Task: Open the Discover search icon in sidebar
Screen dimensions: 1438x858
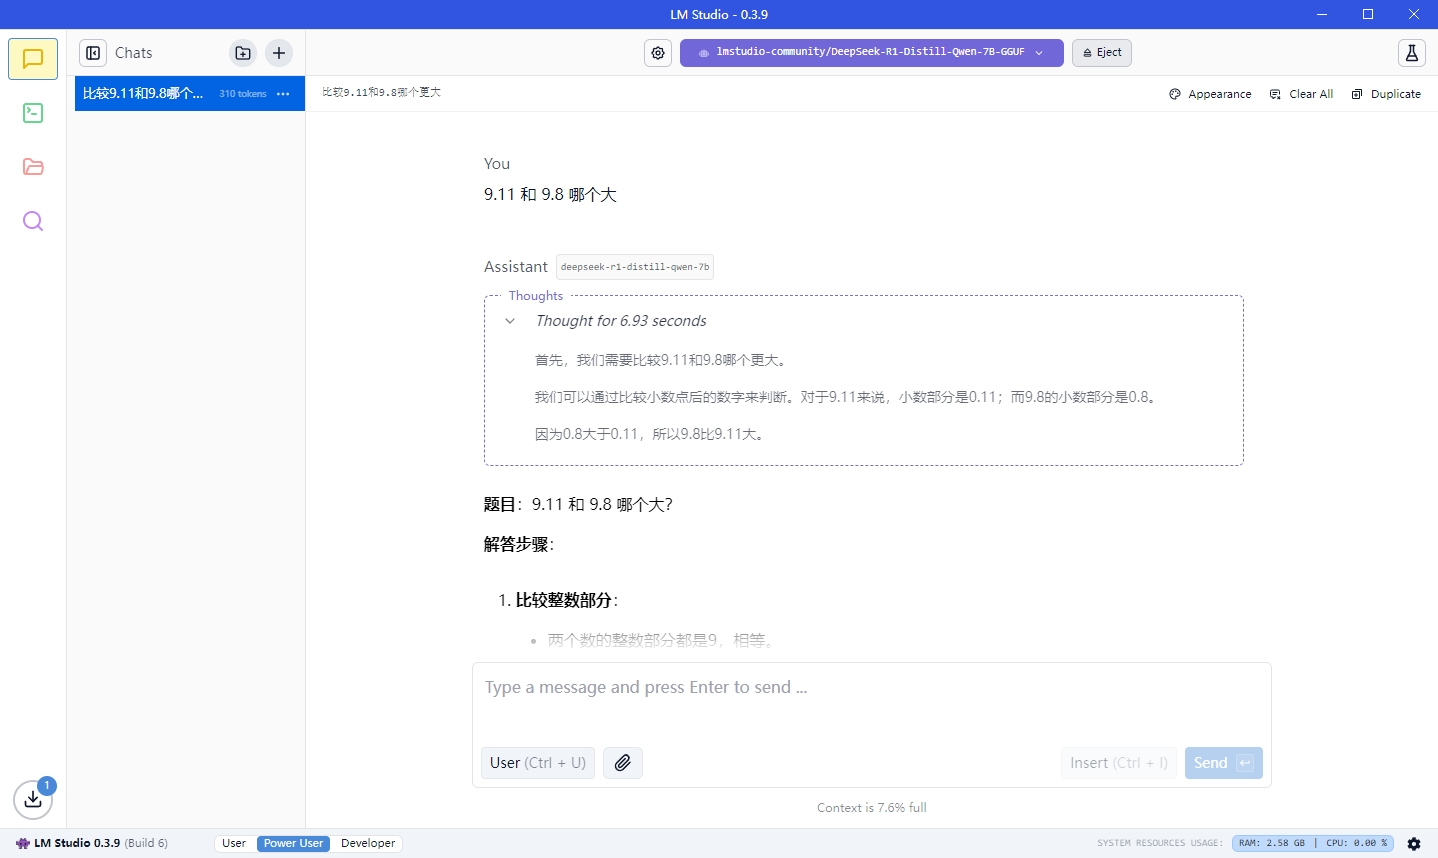Action: 33,221
